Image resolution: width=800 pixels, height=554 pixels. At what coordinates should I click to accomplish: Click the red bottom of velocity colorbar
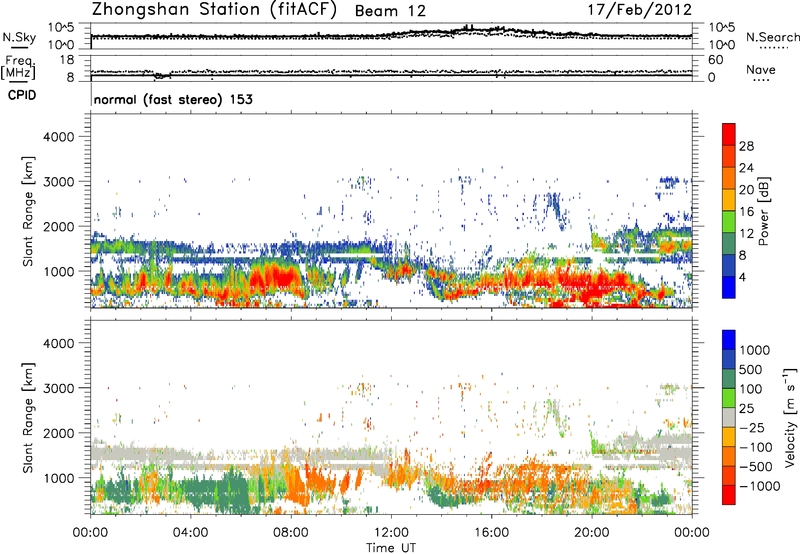coord(729,494)
